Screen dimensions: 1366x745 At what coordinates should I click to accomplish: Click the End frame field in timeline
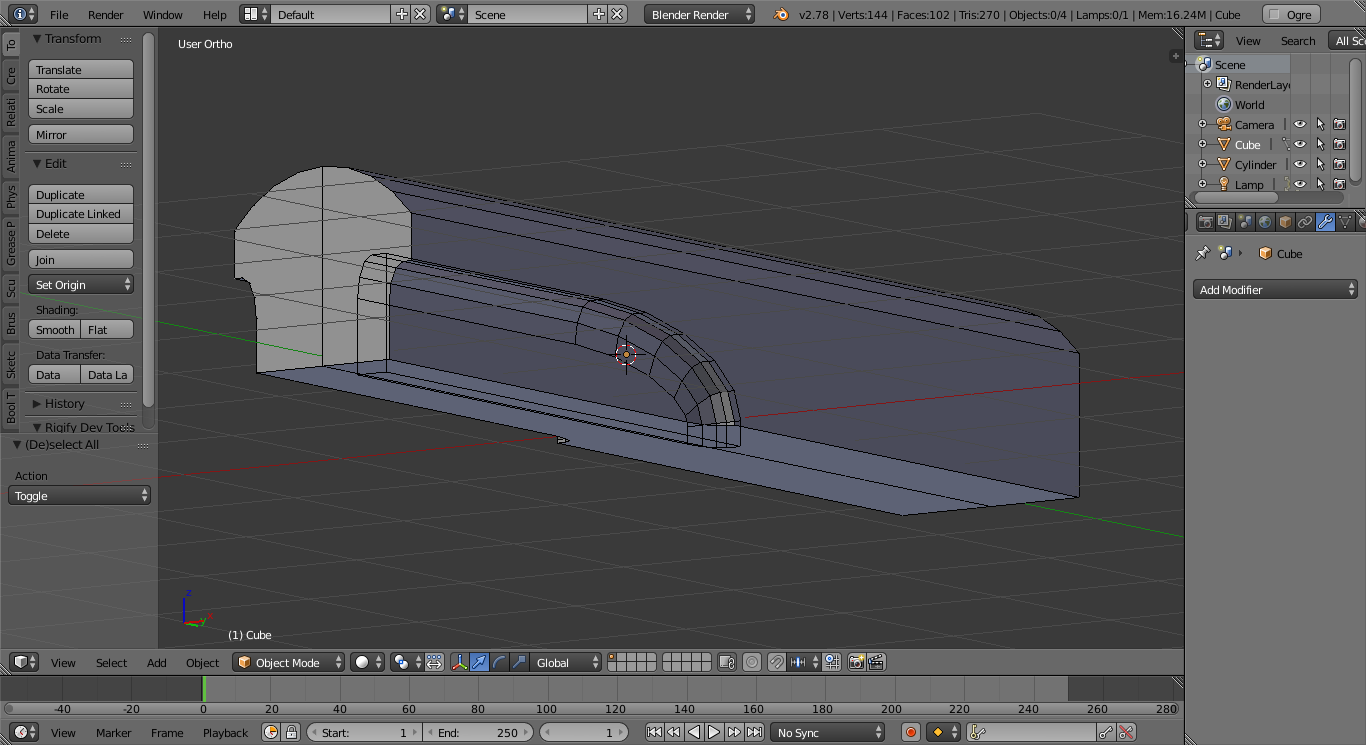click(478, 732)
